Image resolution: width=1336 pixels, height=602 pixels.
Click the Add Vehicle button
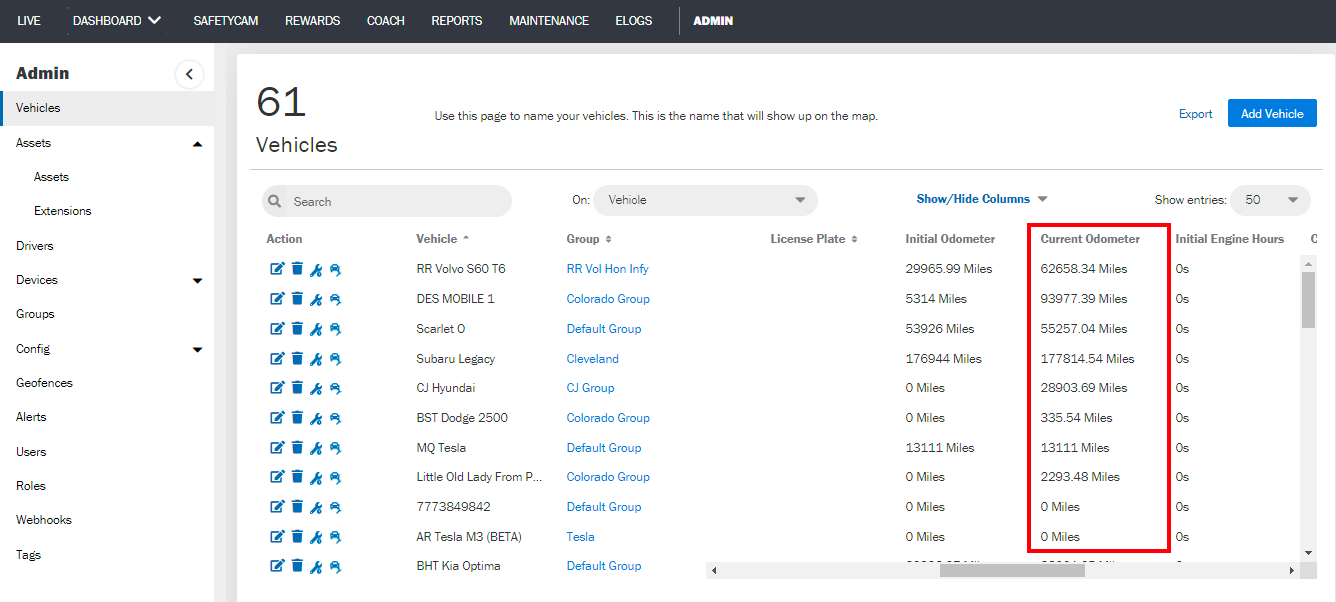click(1272, 114)
